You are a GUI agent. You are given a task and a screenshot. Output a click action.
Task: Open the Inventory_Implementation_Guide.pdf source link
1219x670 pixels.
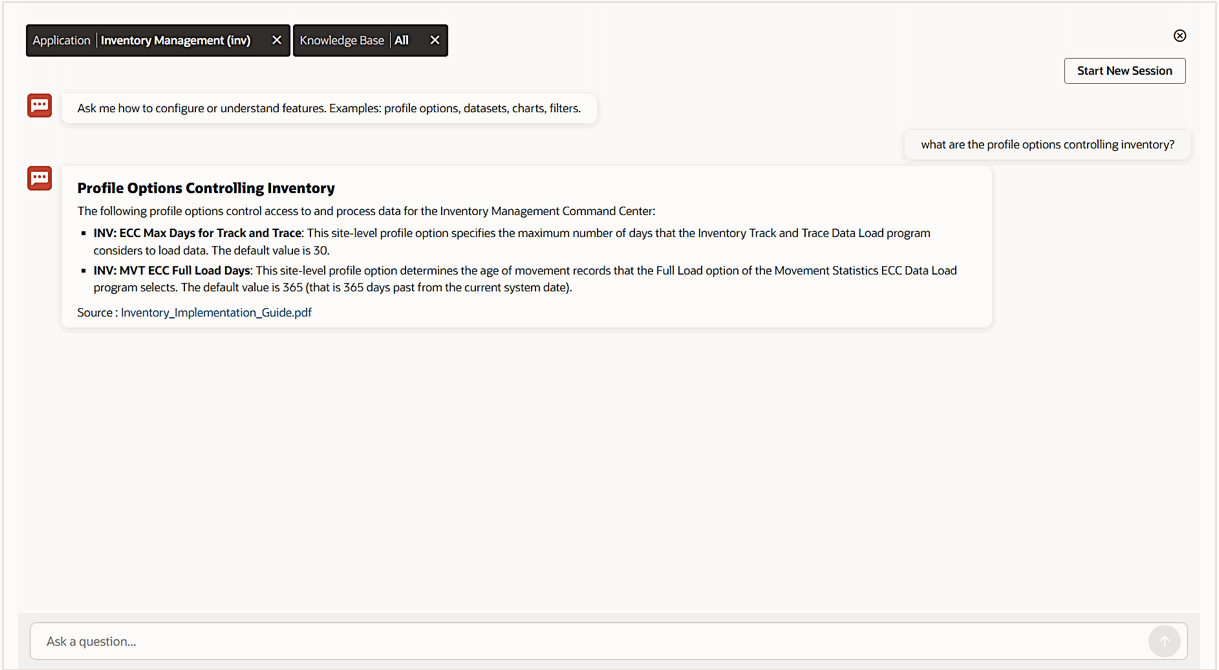point(216,312)
